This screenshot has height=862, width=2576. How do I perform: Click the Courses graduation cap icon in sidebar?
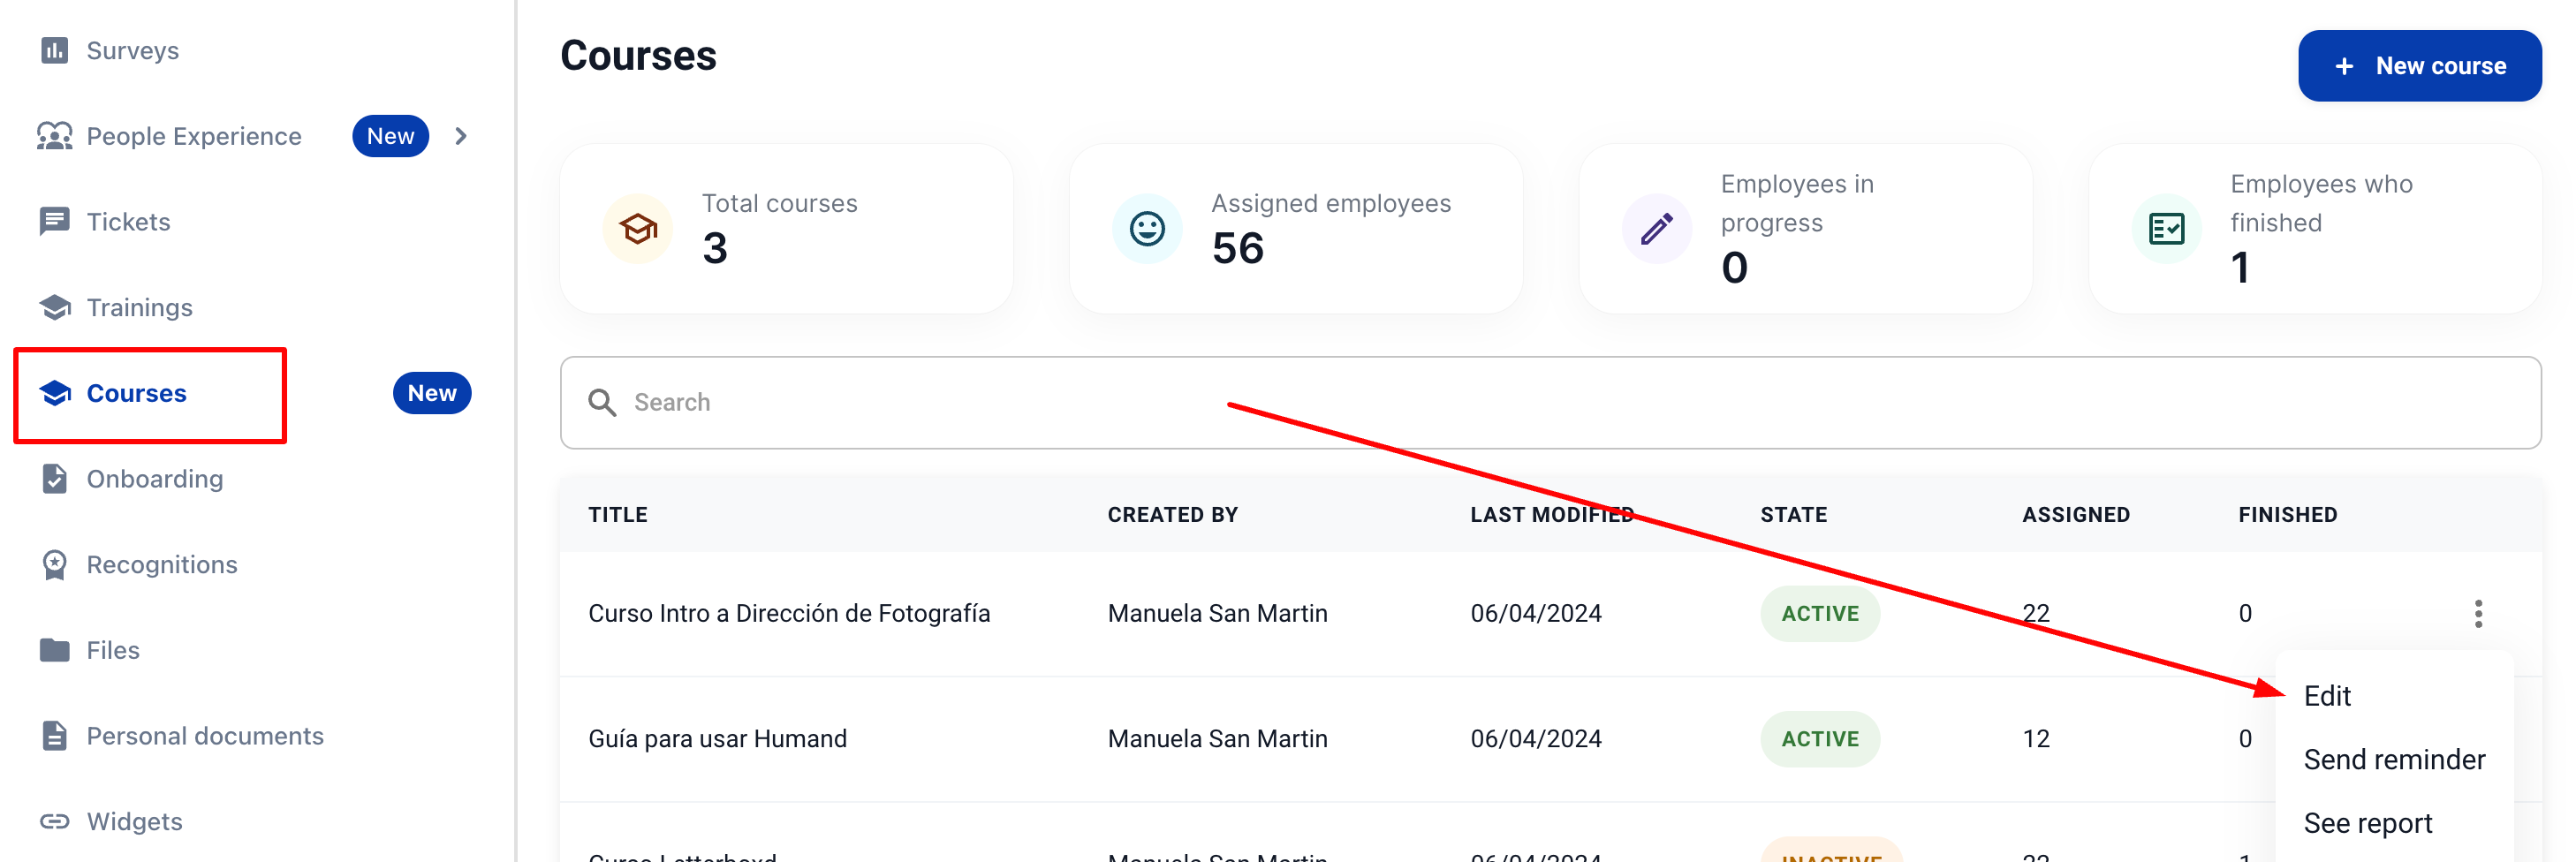coord(54,393)
